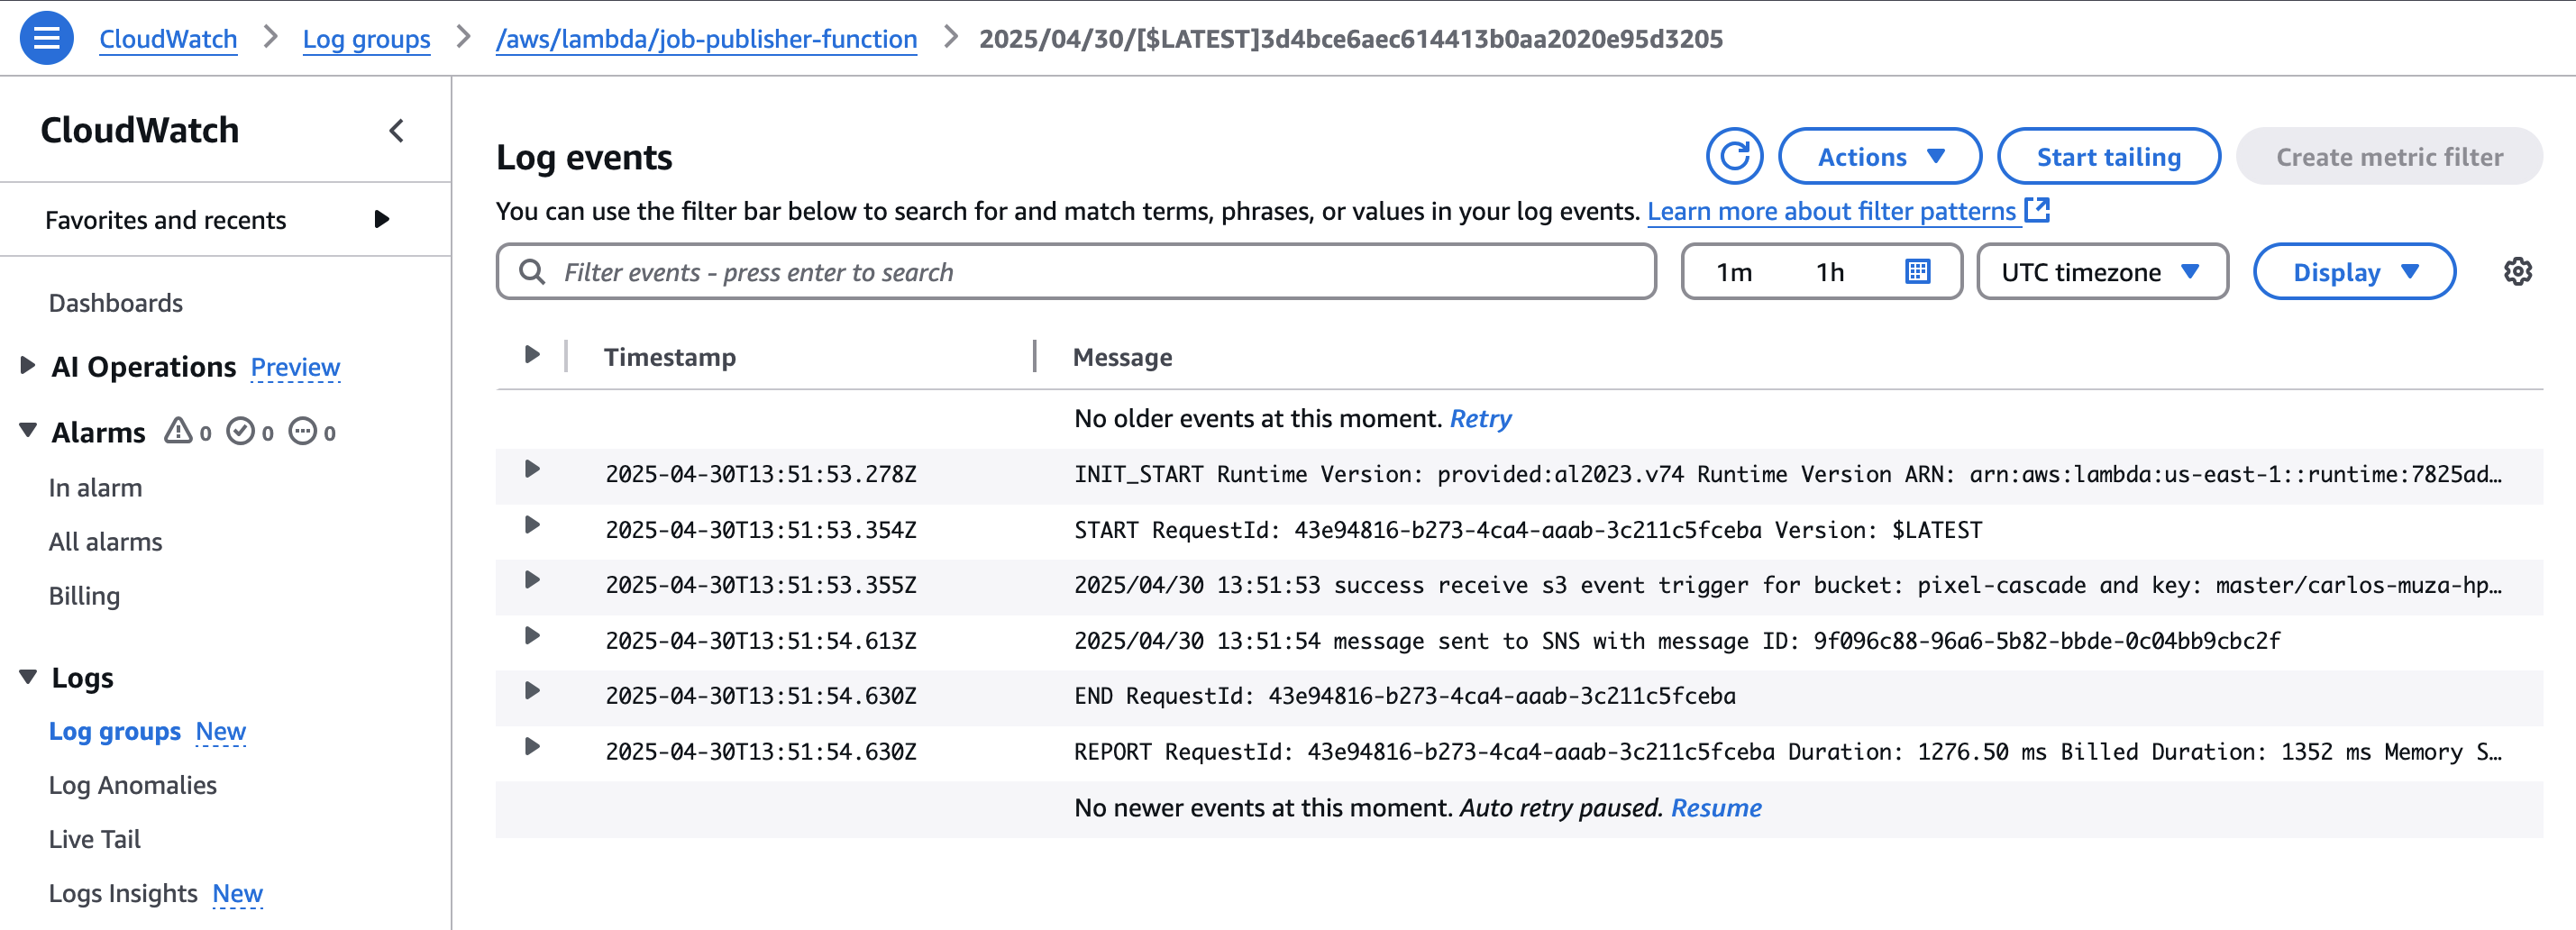Screen dimensions: 2576x930
Task: Select timestamp 2025-04-30T13:51:54.613Z
Action: pyautogui.click(x=760, y=640)
